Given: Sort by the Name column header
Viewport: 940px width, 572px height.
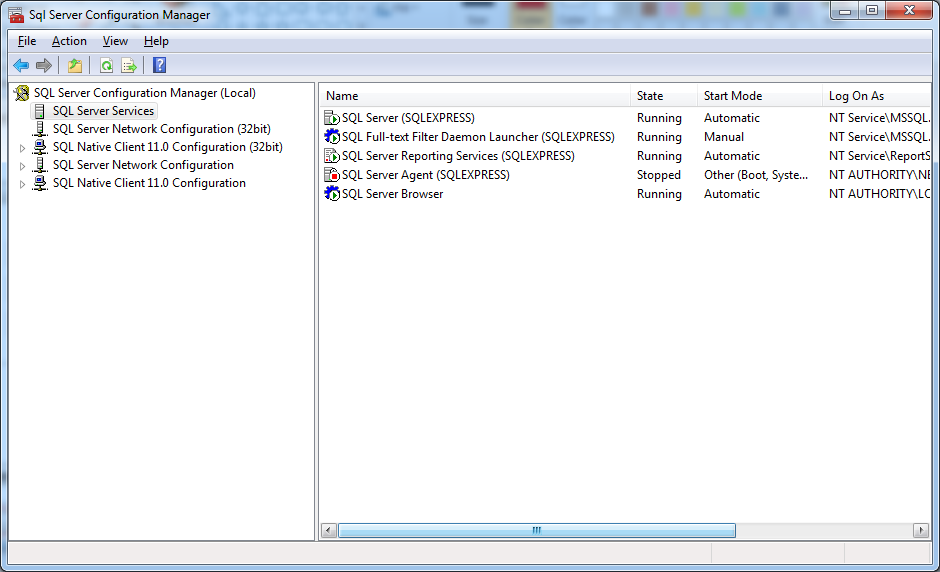Looking at the screenshot, I should tap(475, 96).
